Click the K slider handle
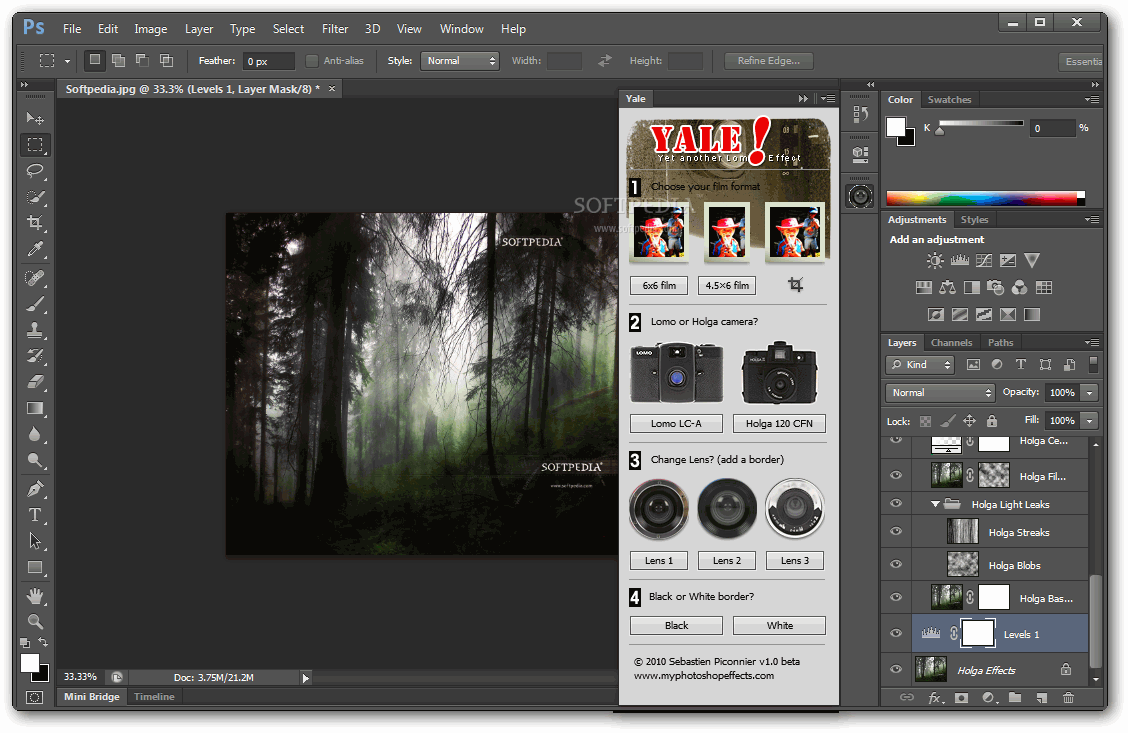 (939, 131)
